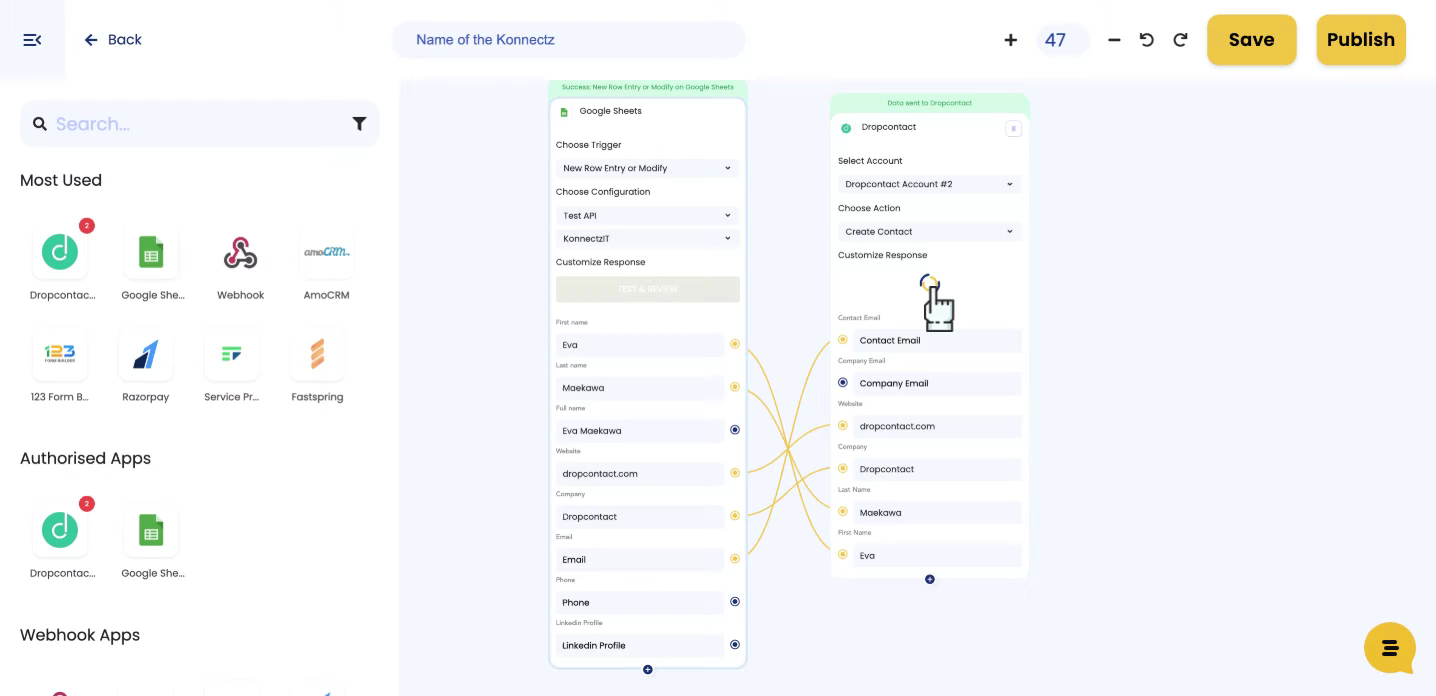Pick the Webhook app icon
This screenshot has height=696, width=1436.
click(x=240, y=252)
